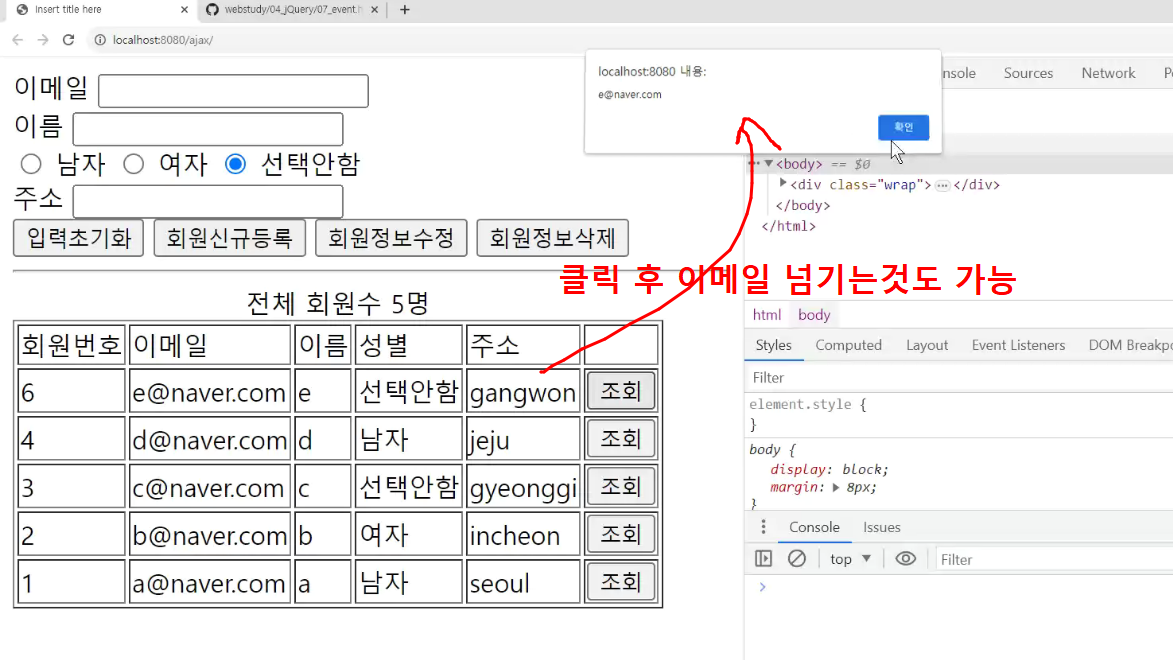1173x660 pixels.
Task: Click 조회 for member b@naver.com
Action: [621, 534]
